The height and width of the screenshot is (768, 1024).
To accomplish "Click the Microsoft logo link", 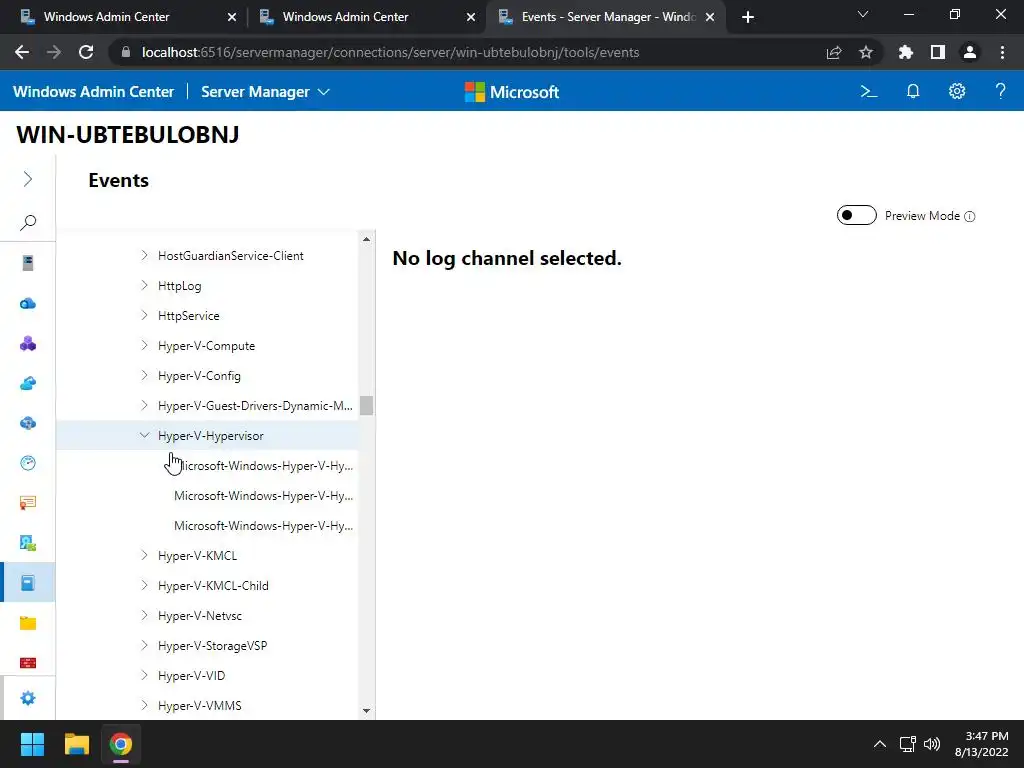I will point(512,92).
